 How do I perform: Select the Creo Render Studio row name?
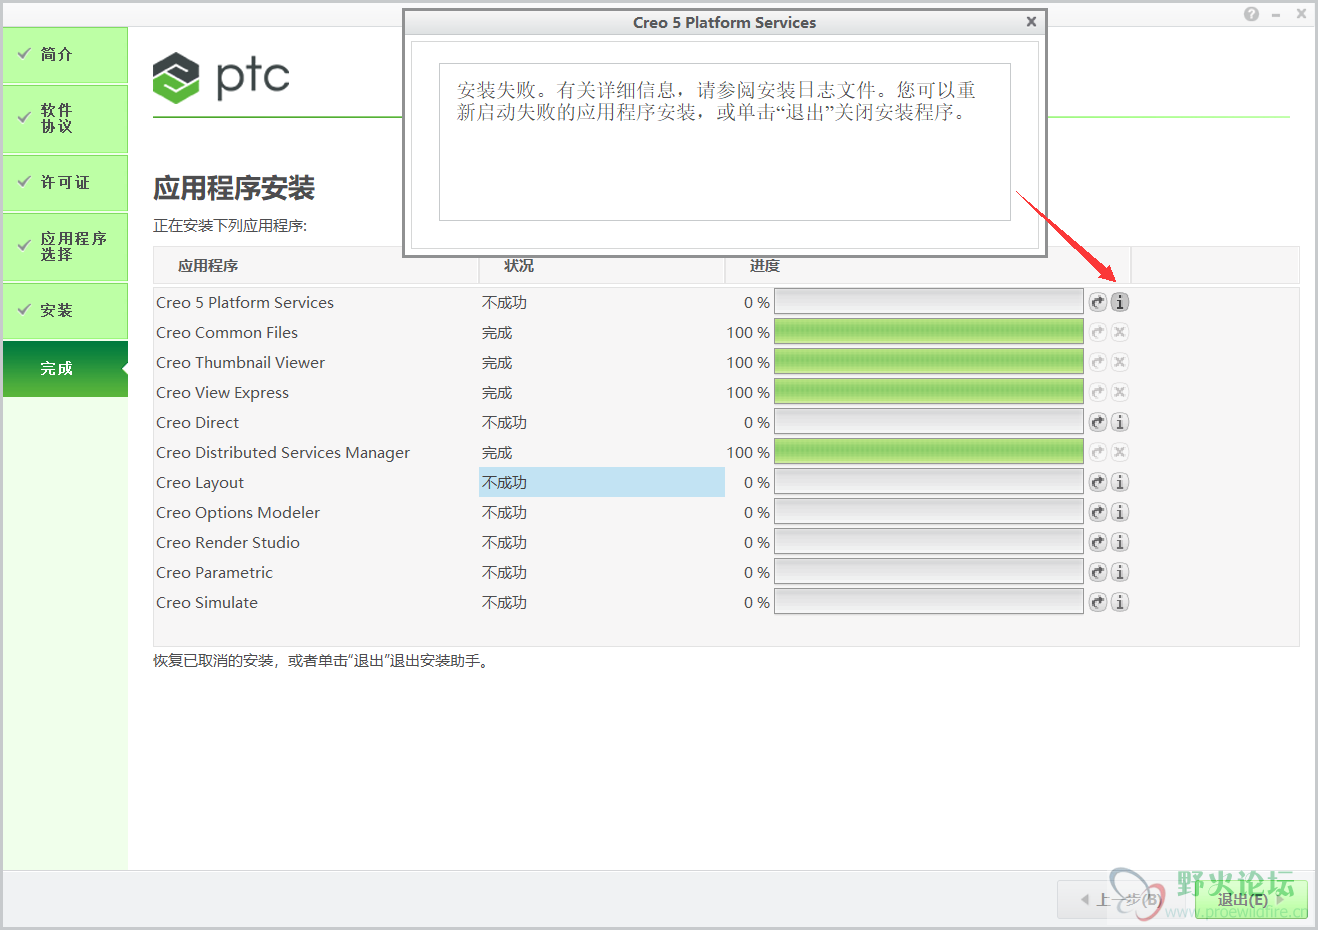228,542
